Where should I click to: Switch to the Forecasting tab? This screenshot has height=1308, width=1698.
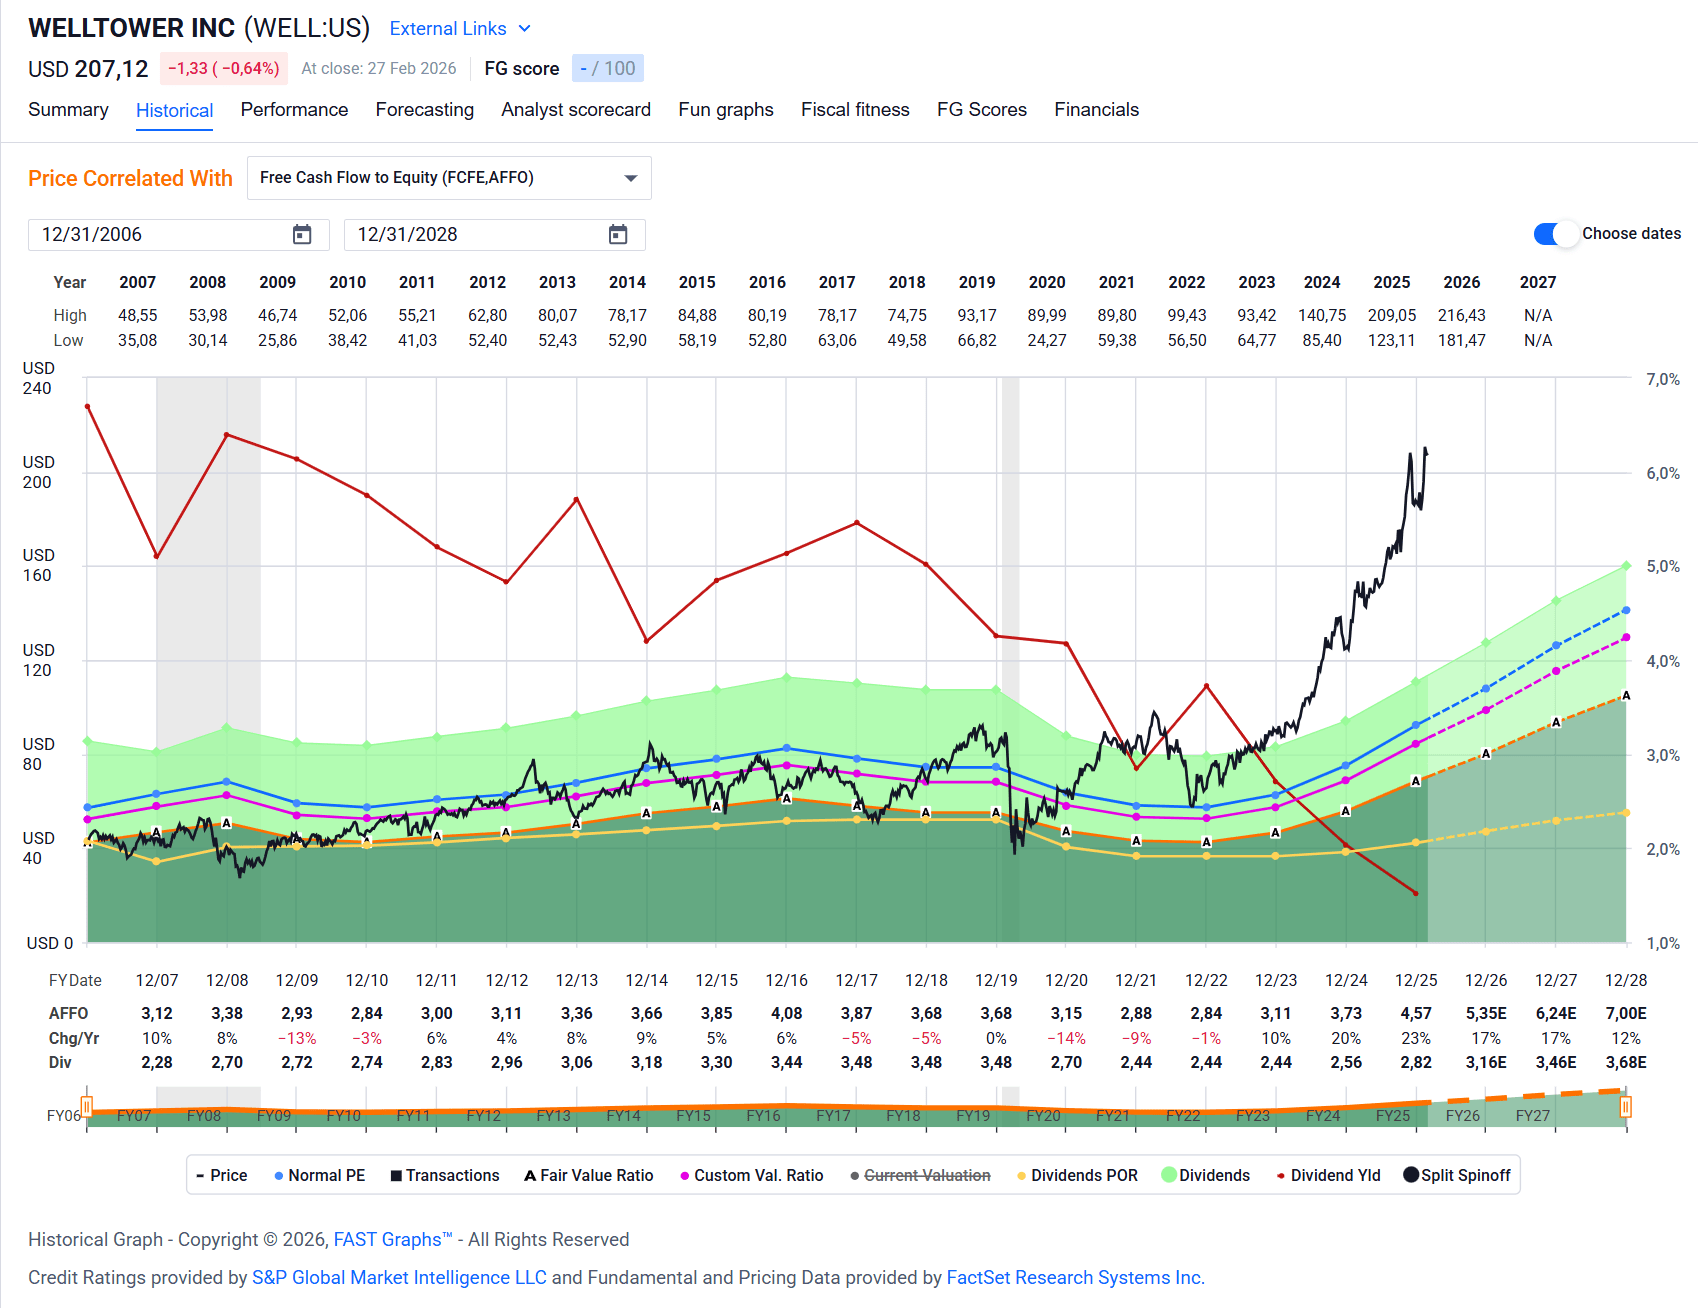coord(424,110)
